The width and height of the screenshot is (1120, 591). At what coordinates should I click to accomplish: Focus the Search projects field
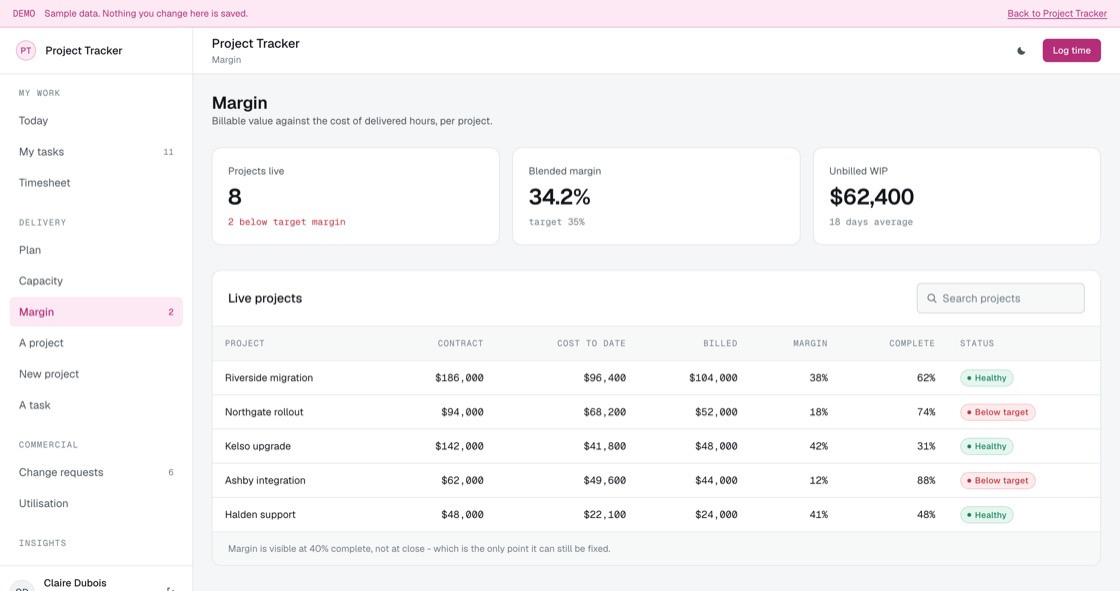point(1001,298)
